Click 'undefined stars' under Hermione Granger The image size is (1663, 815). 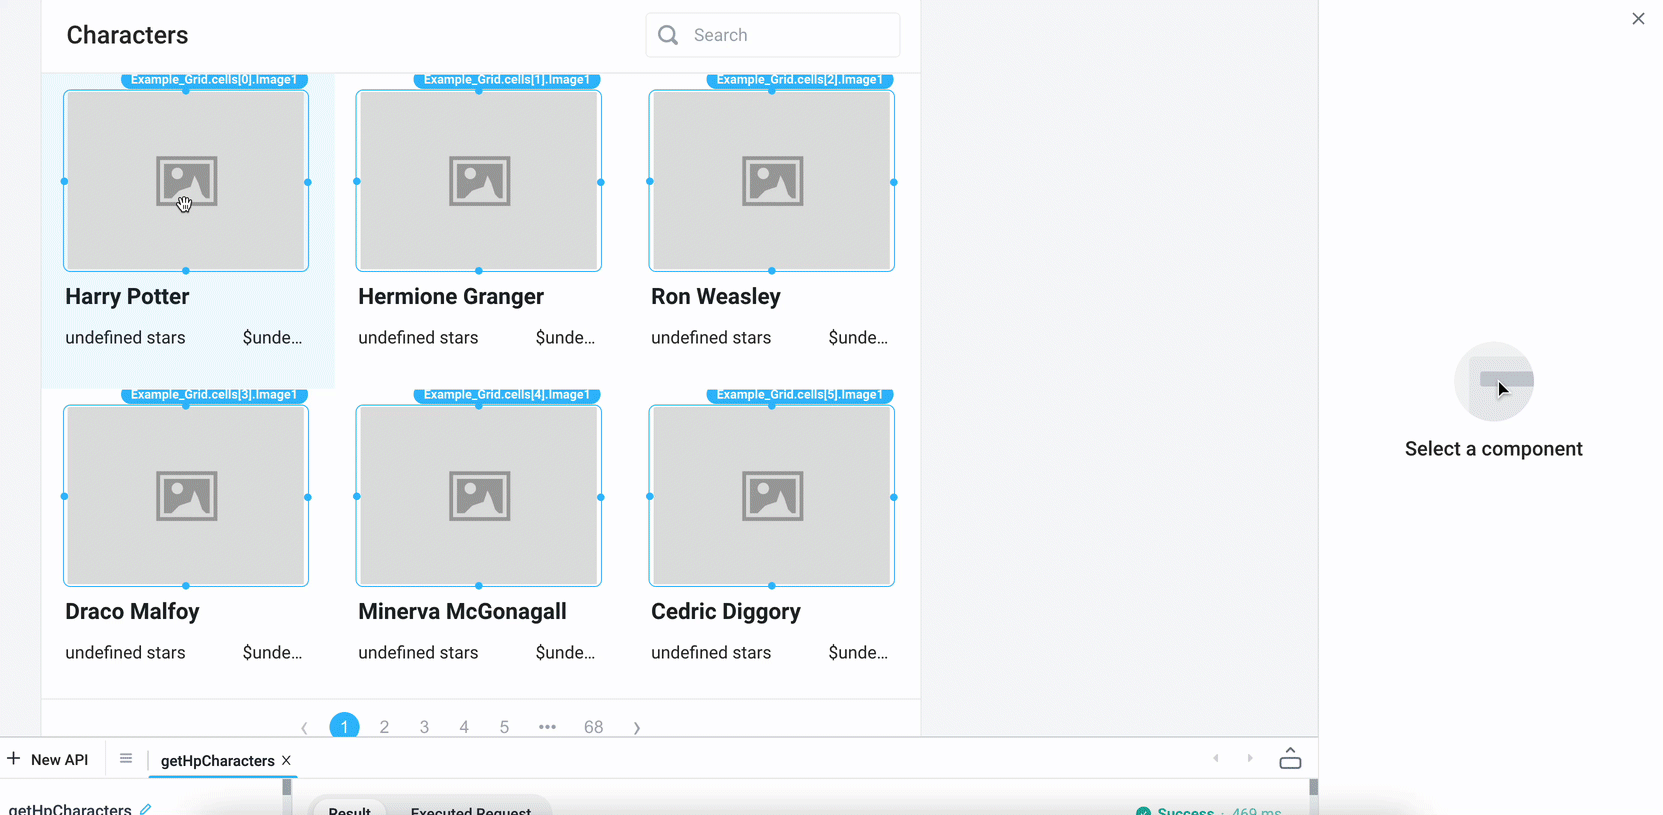click(x=418, y=338)
